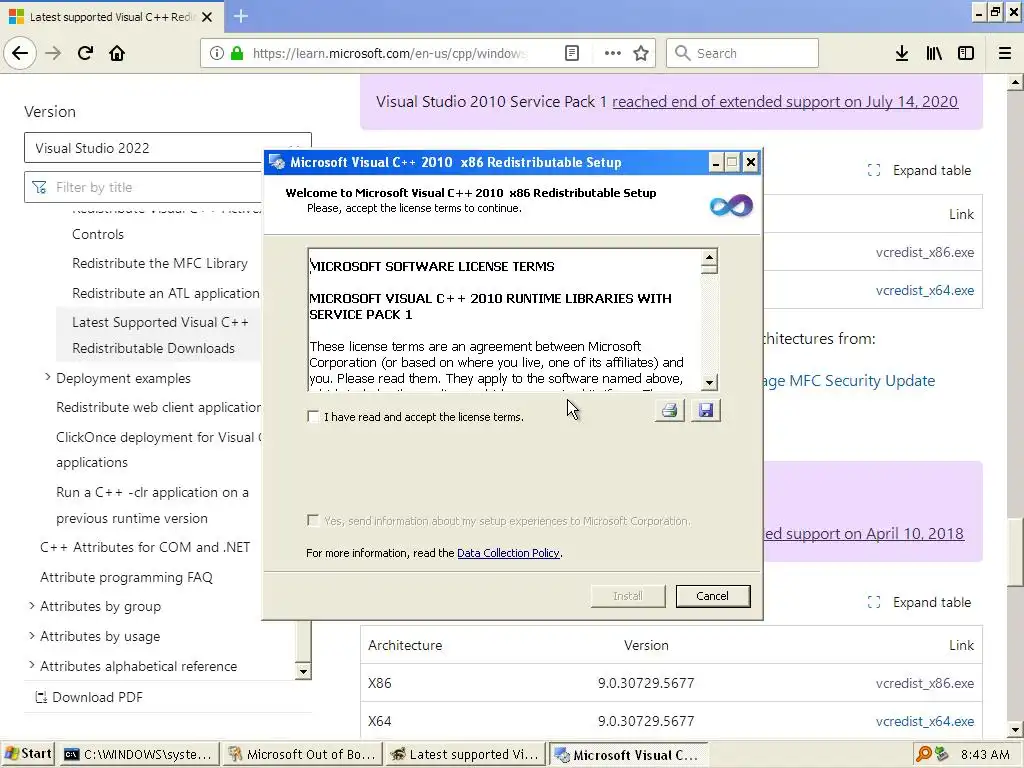Click the browser Search box
This screenshot has height=768, width=1024.
click(742, 54)
